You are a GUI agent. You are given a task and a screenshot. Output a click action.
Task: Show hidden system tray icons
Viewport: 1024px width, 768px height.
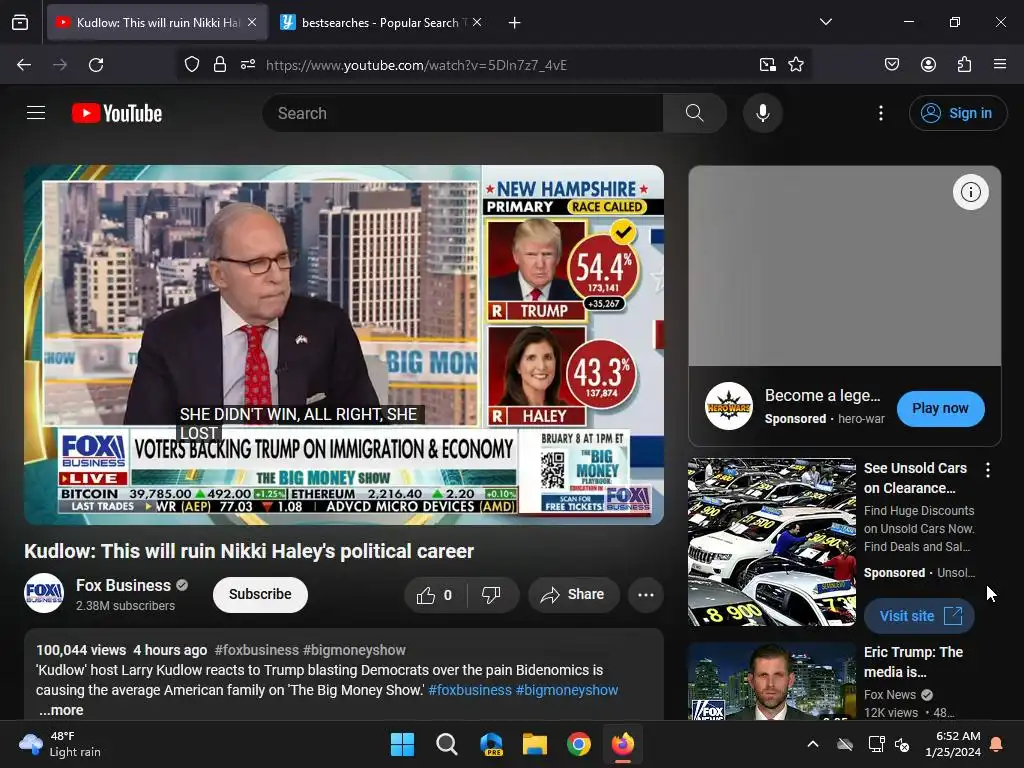813,744
